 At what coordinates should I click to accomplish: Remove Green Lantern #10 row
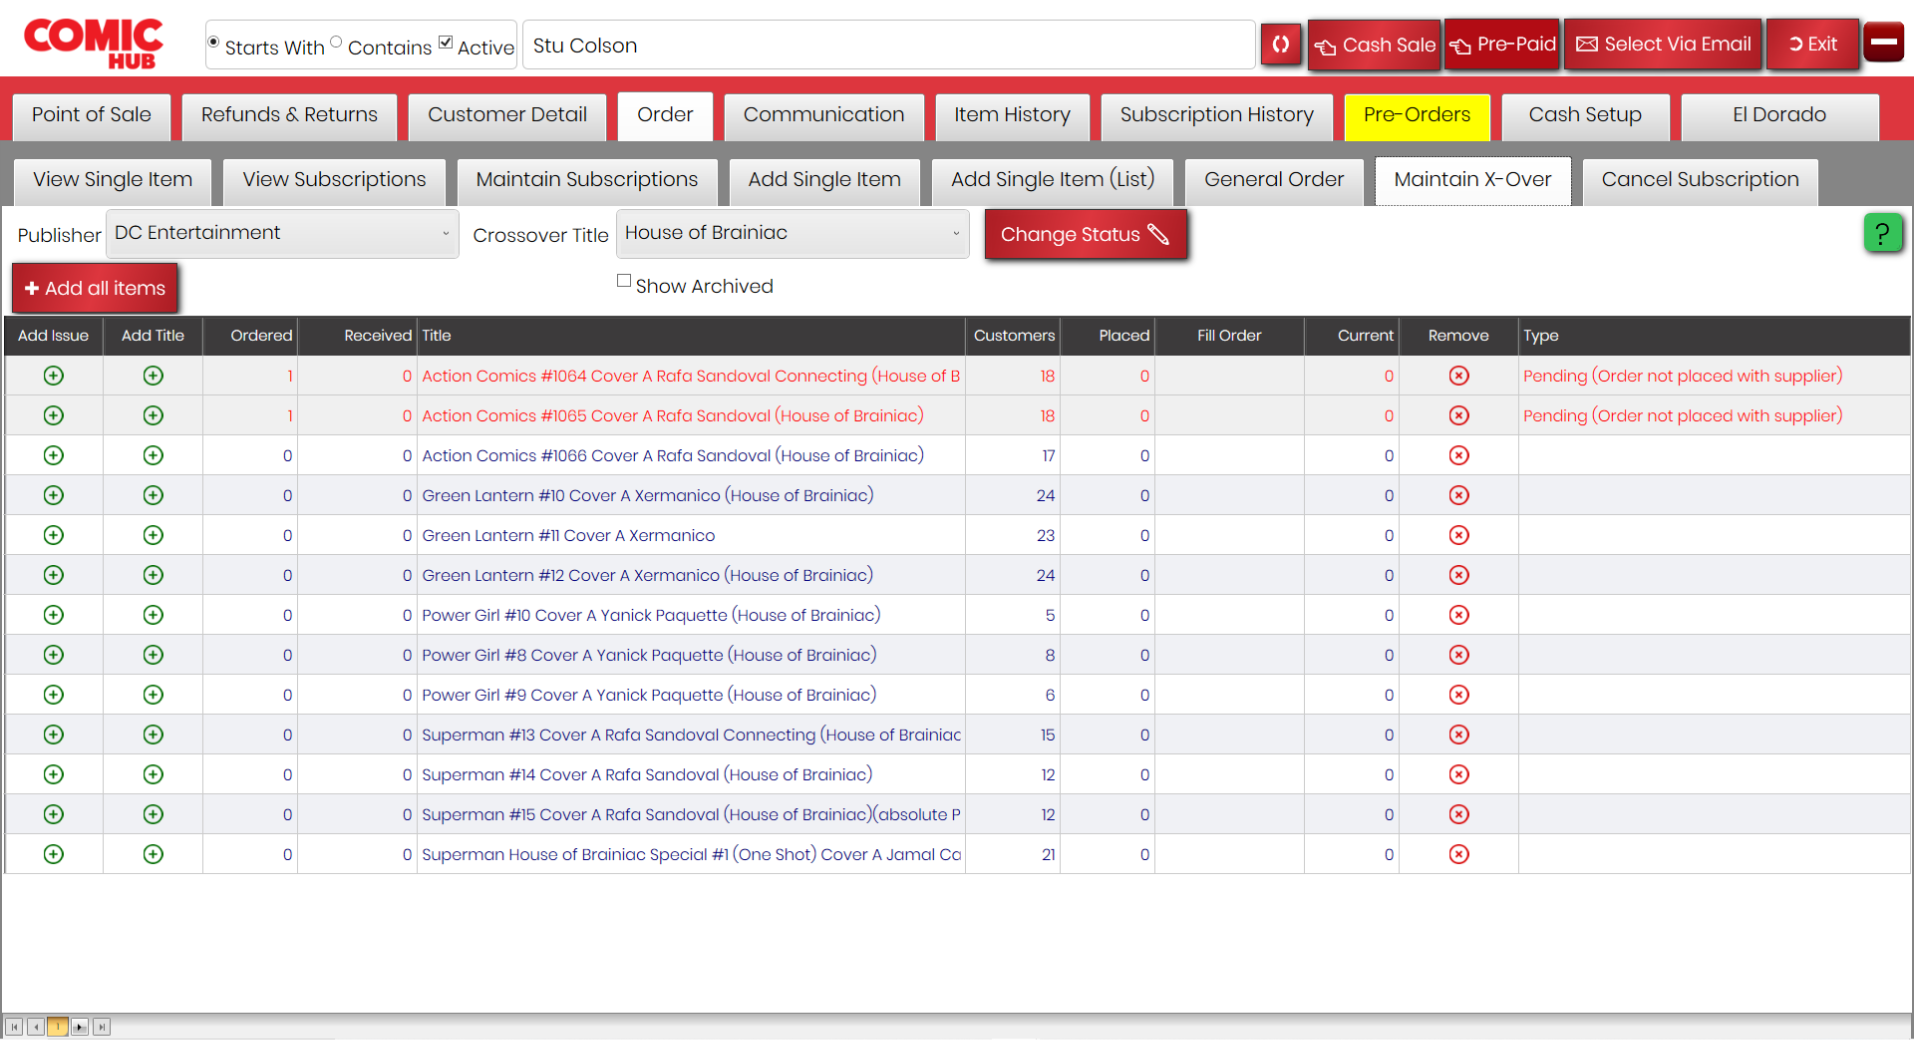pos(1459,496)
